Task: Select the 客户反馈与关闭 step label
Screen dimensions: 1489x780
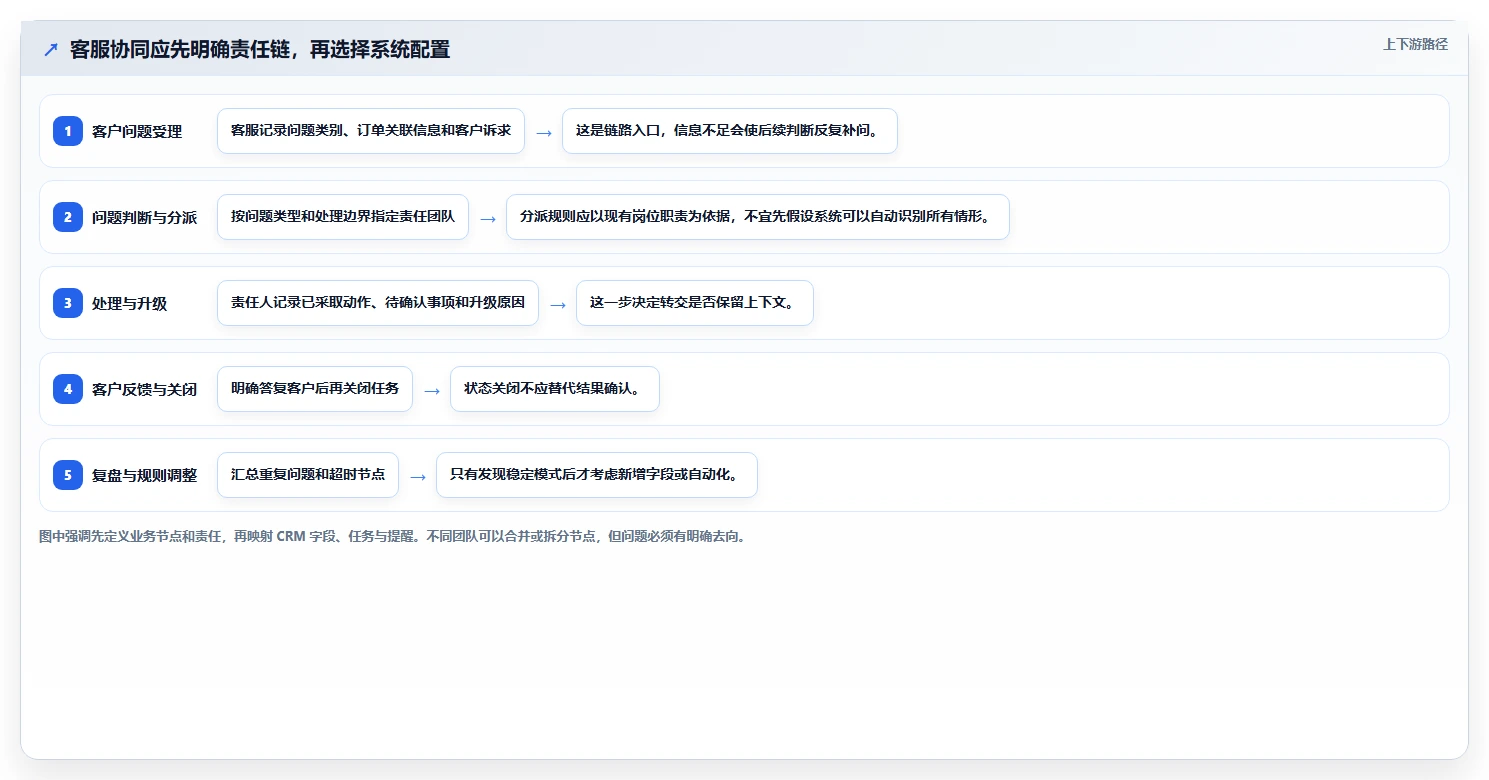Action: pos(144,389)
